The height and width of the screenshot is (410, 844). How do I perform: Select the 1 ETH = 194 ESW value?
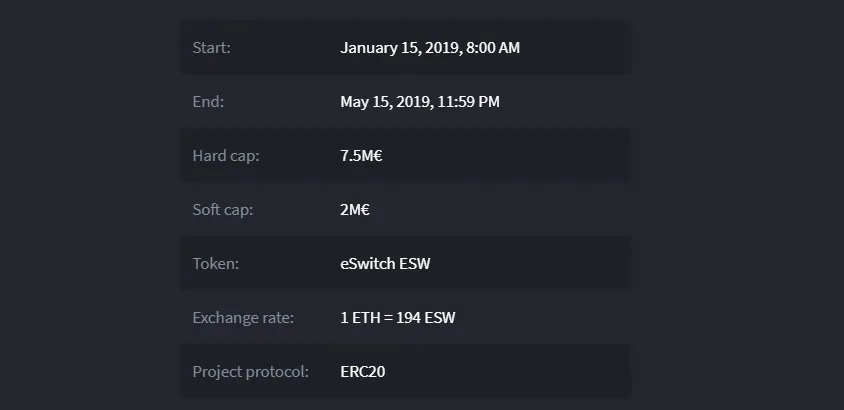398,317
